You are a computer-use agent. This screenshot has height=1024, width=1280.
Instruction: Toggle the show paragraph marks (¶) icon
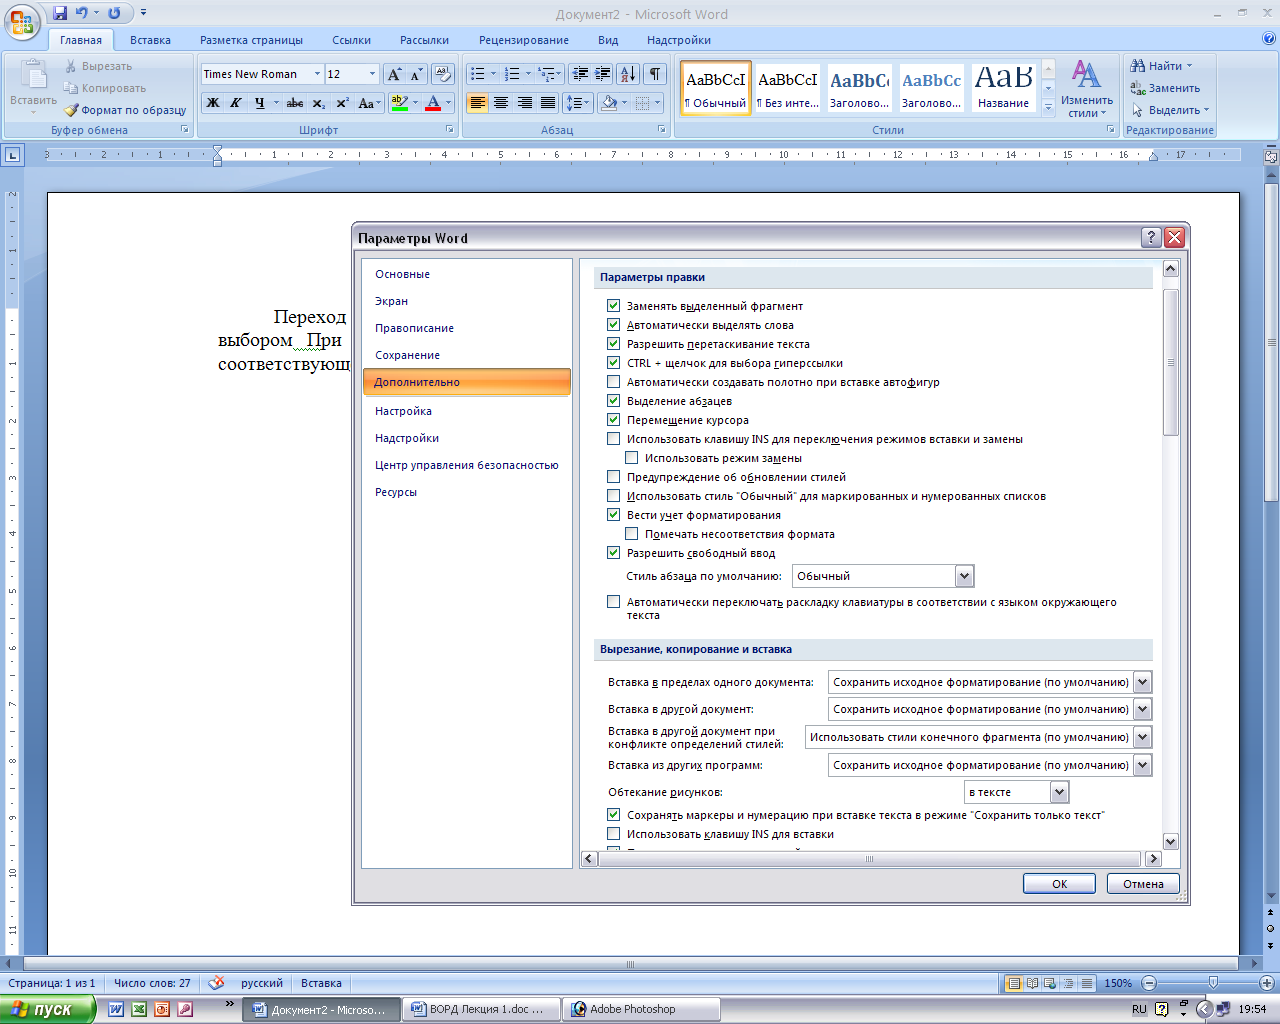[x=654, y=74]
